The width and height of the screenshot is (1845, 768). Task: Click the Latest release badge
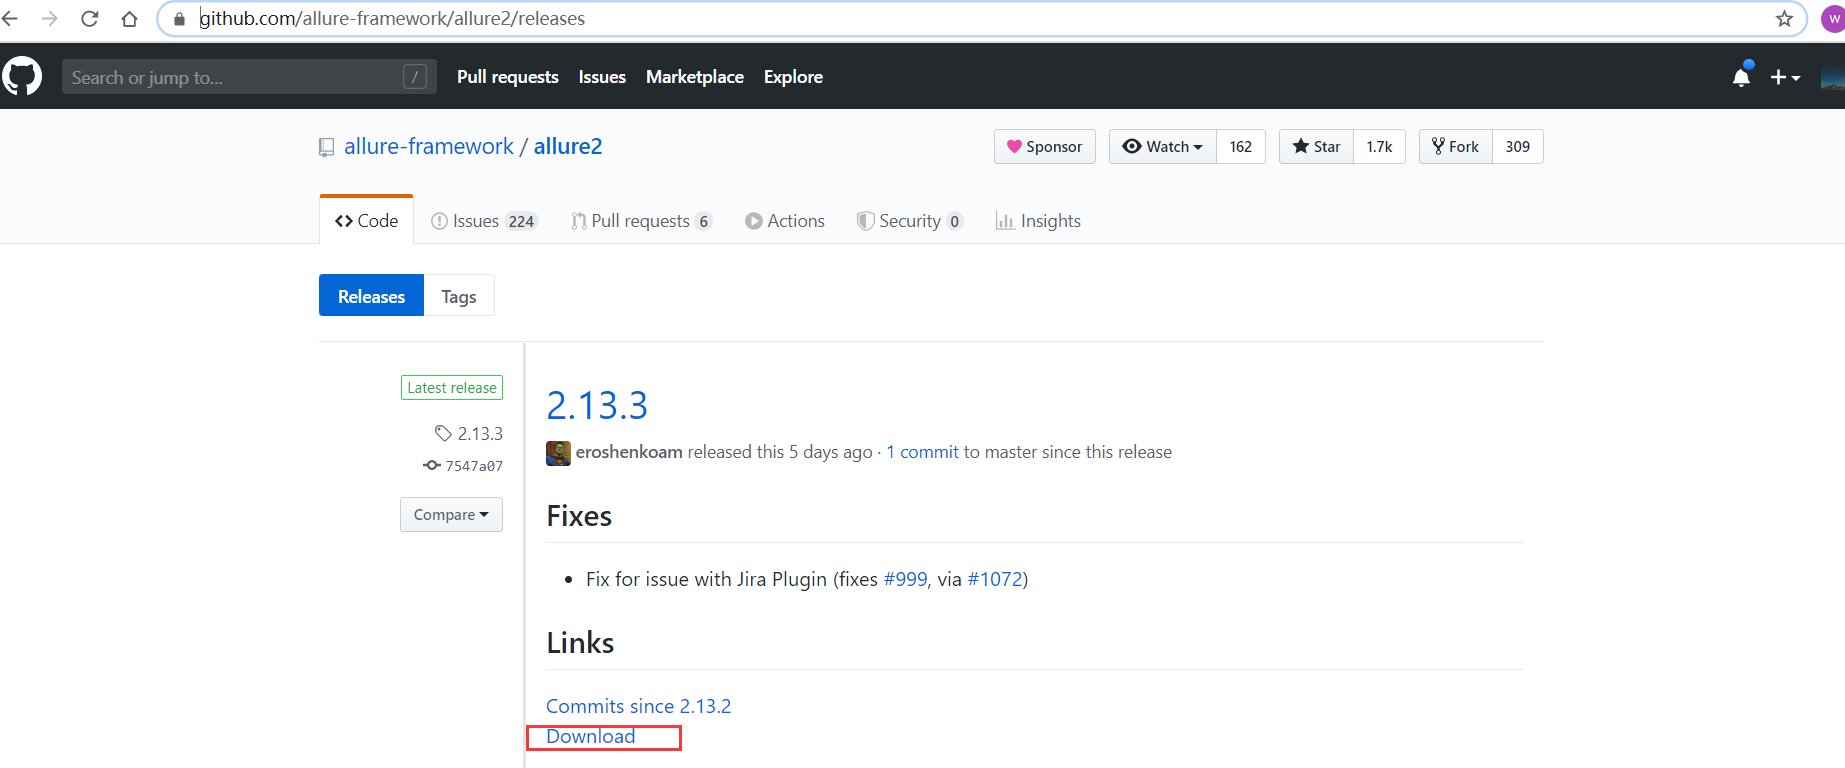point(452,388)
